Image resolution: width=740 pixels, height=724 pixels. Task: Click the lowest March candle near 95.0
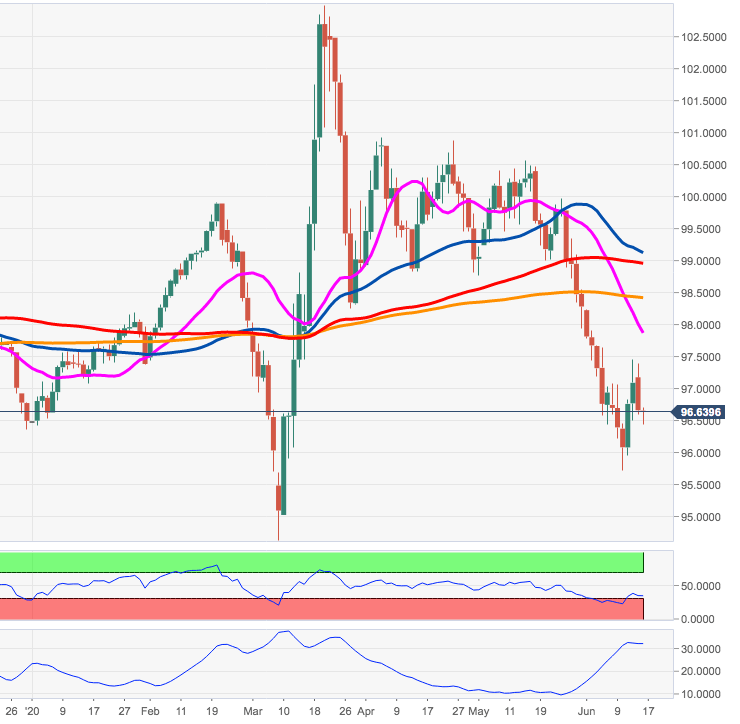[x=282, y=500]
